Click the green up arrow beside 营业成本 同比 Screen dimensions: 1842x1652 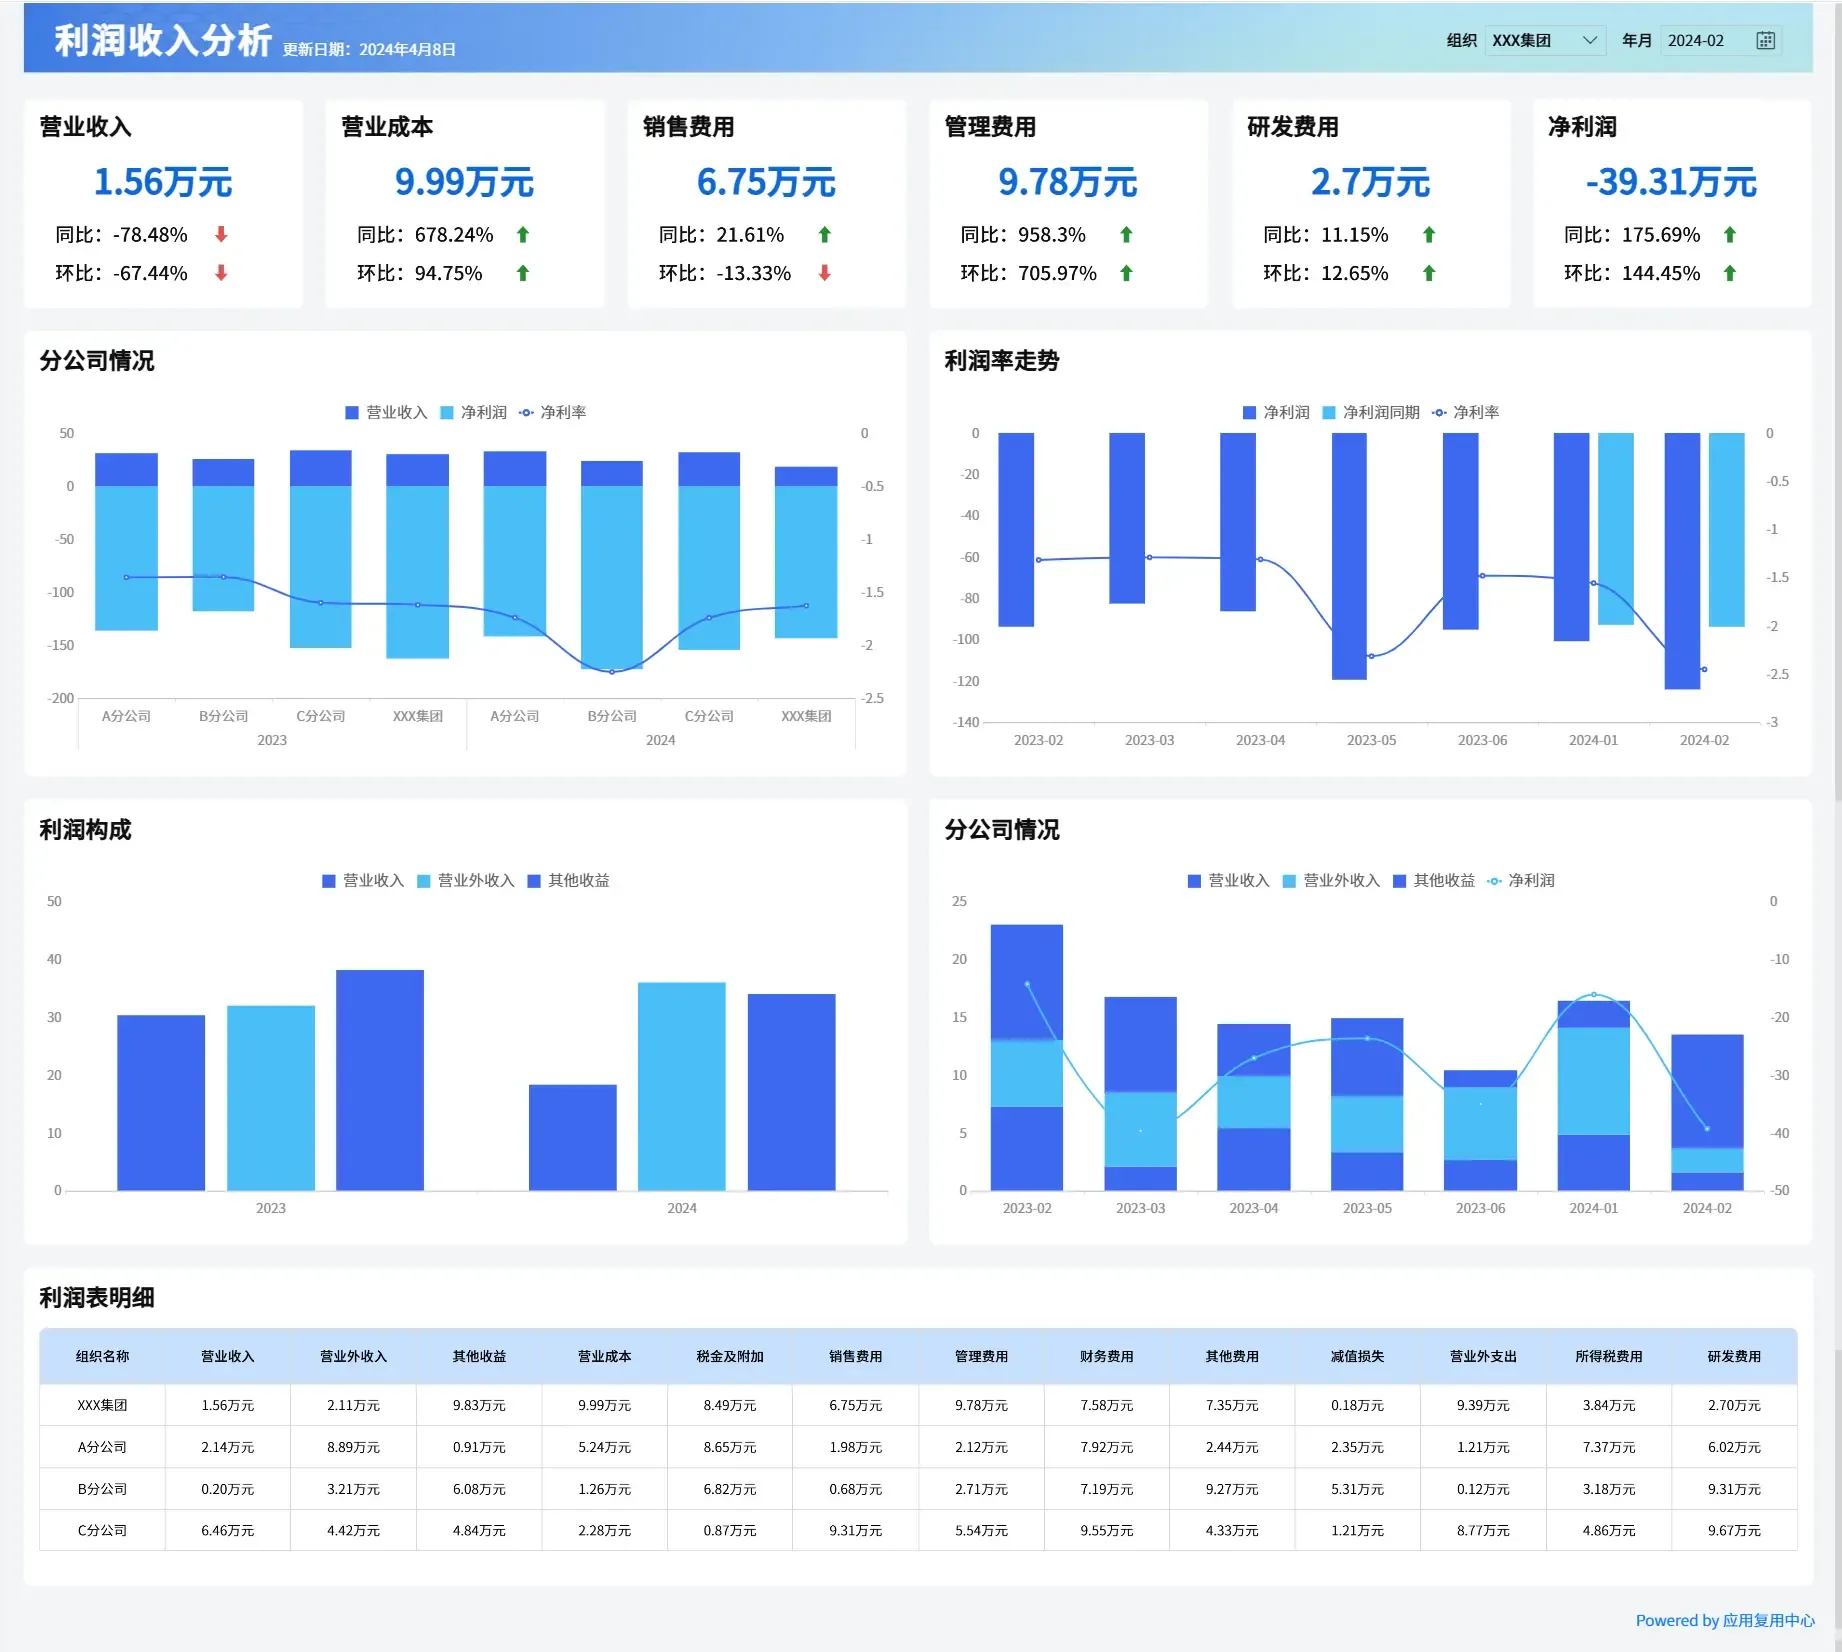point(522,234)
